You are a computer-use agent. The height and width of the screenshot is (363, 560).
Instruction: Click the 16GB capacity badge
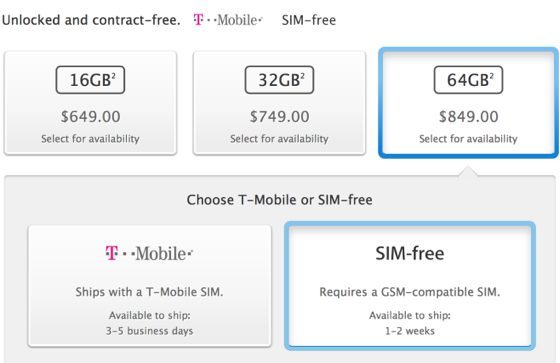pos(90,80)
